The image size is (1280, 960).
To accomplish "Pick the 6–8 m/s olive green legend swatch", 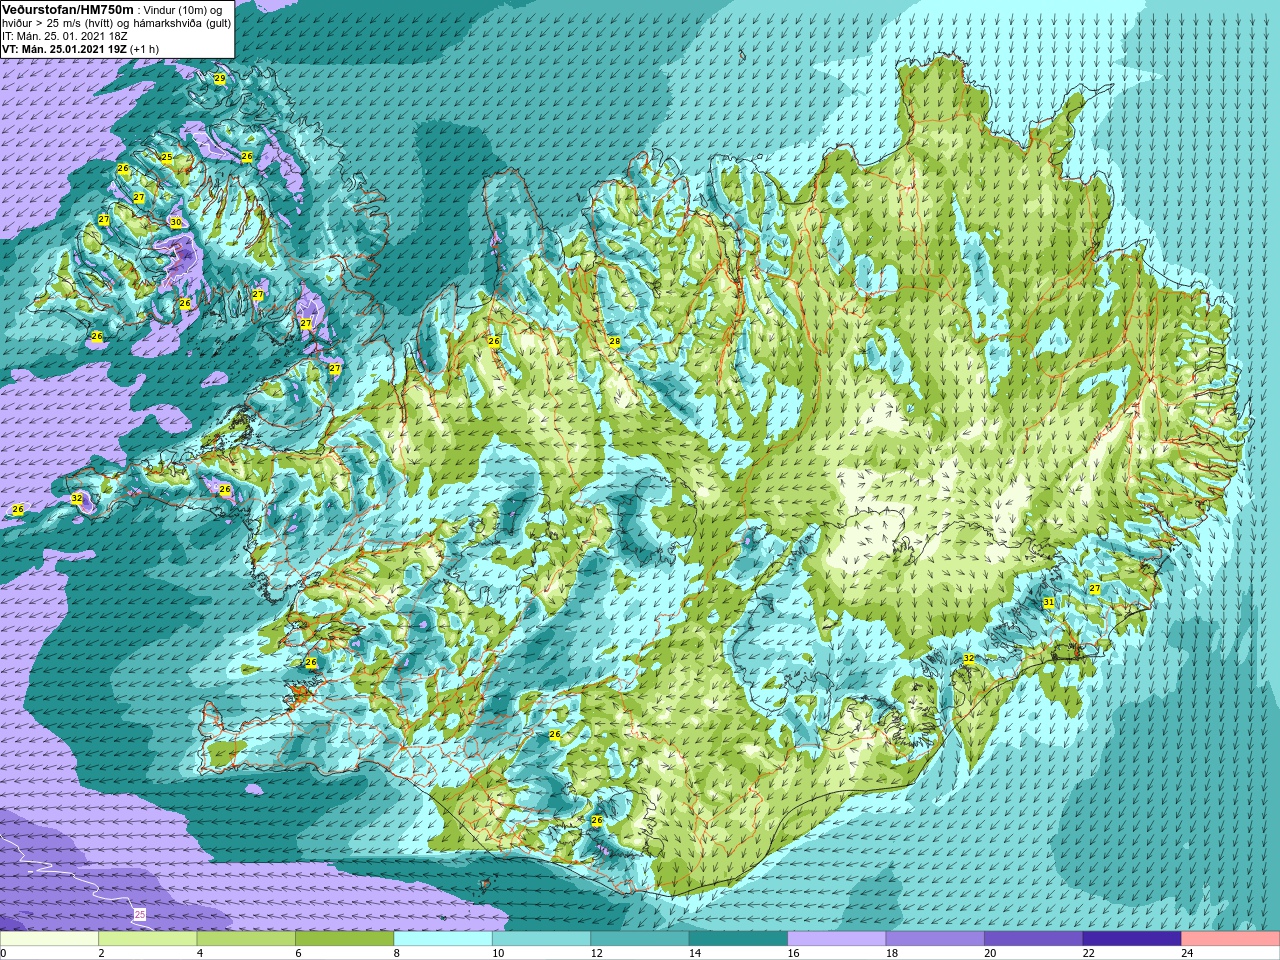I will (x=344, y=939).
